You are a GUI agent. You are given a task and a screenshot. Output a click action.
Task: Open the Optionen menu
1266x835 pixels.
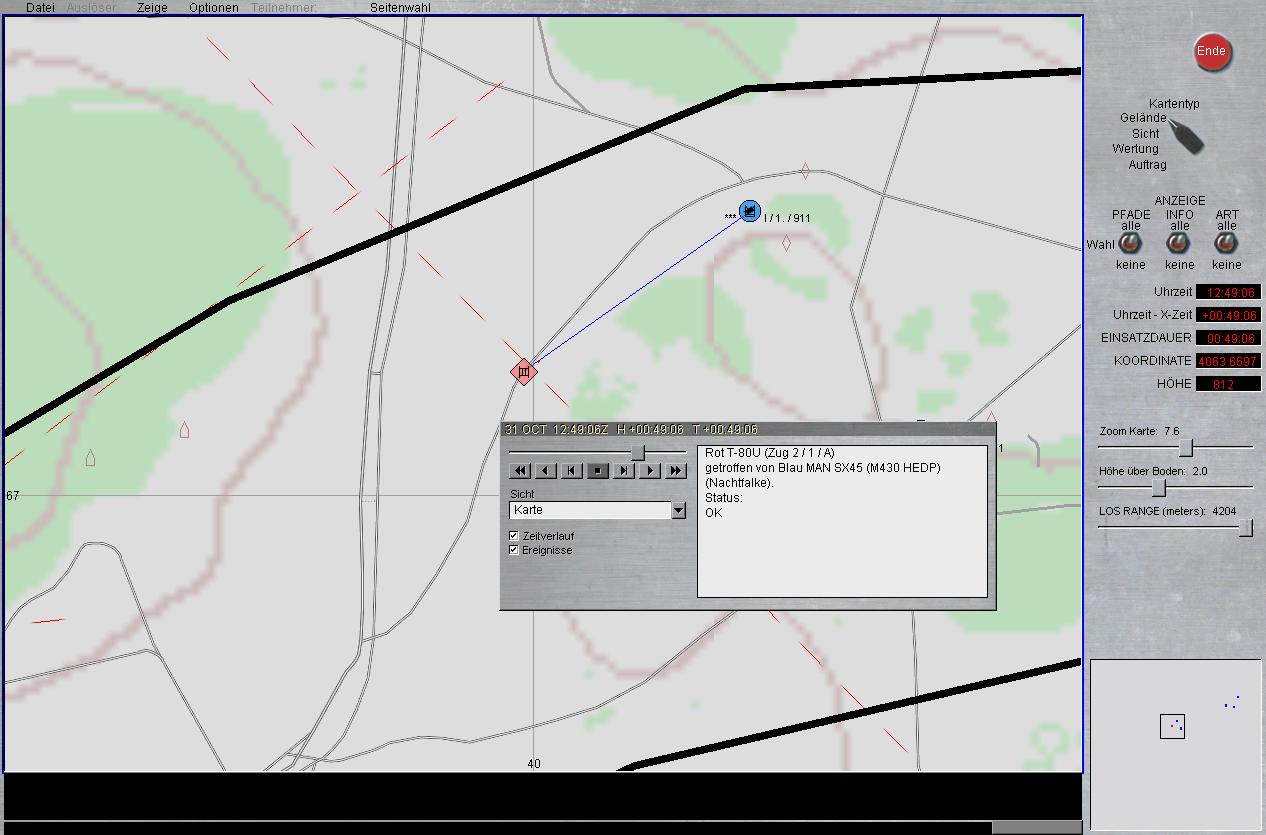click(213, 8)
